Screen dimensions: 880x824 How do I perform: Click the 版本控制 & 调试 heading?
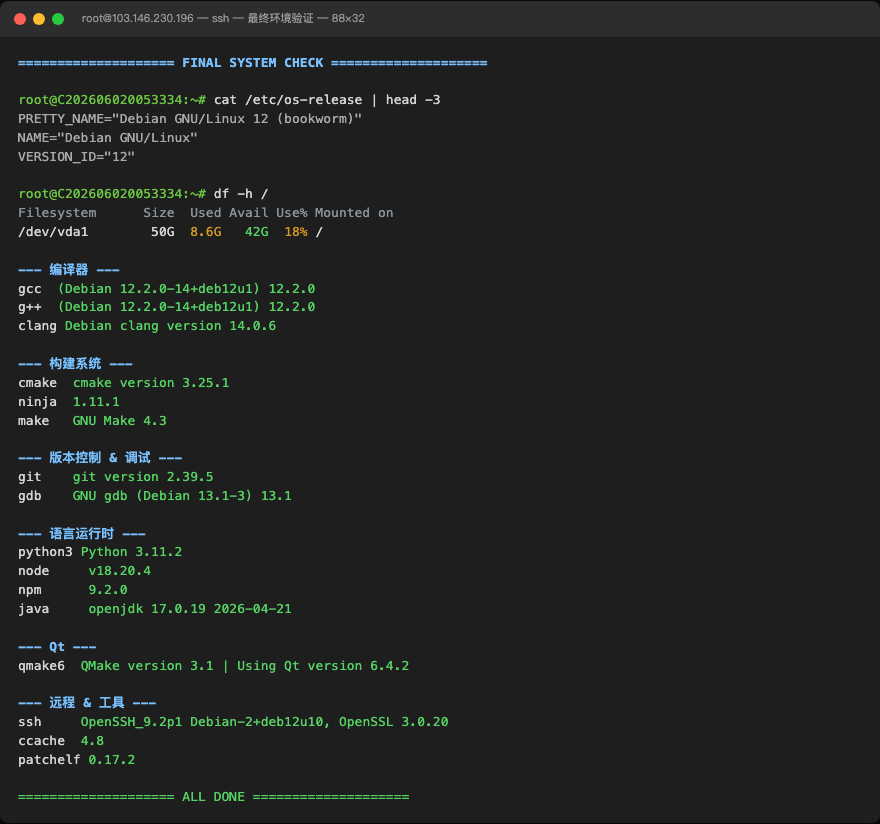tap(100, 459)
